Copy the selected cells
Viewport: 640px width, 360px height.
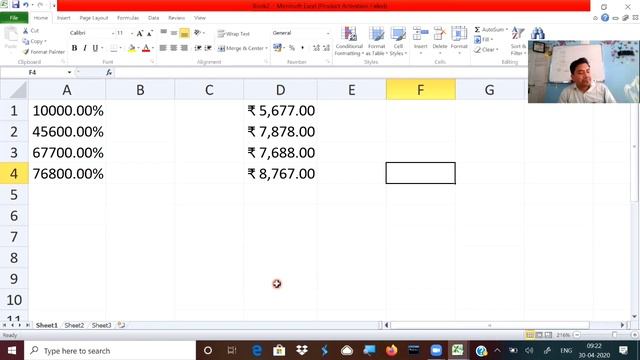(x=35, y=41)
